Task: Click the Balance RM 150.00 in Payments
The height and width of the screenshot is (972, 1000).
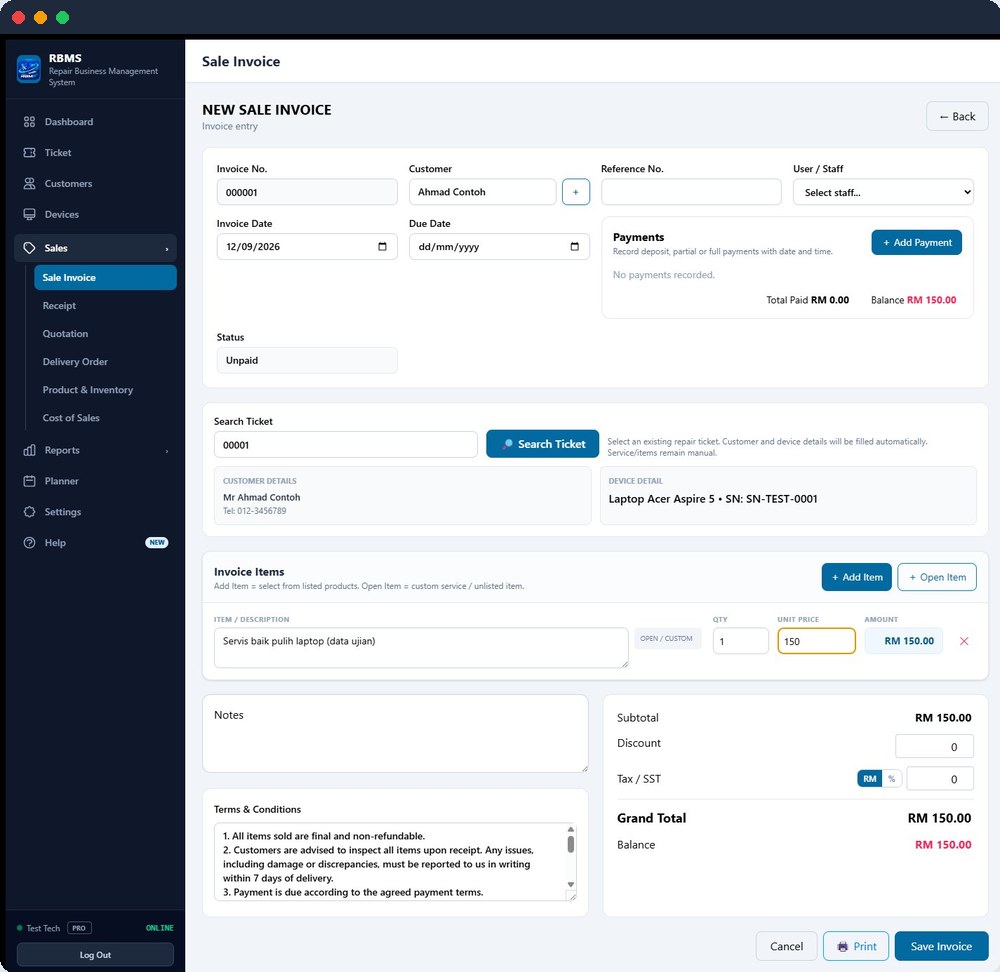Action: point(913,300)
